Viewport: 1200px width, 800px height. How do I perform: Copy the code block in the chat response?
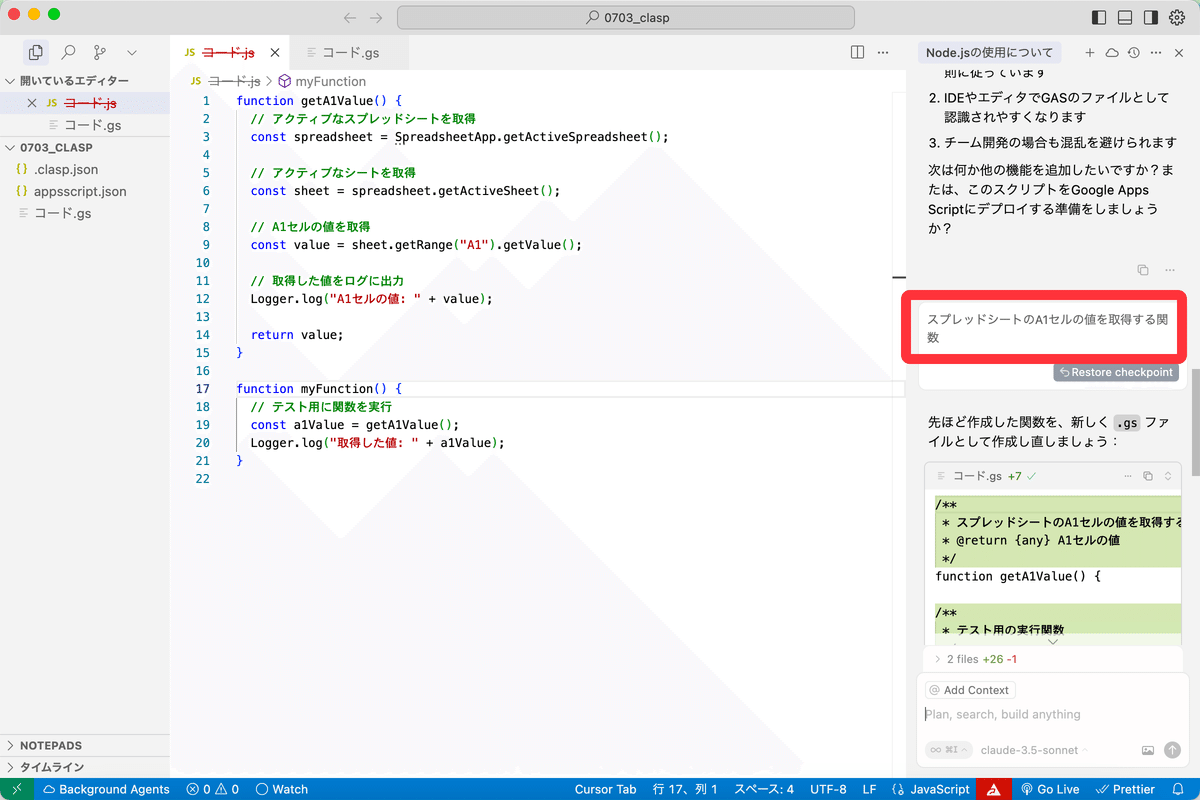coord(1150,475)
